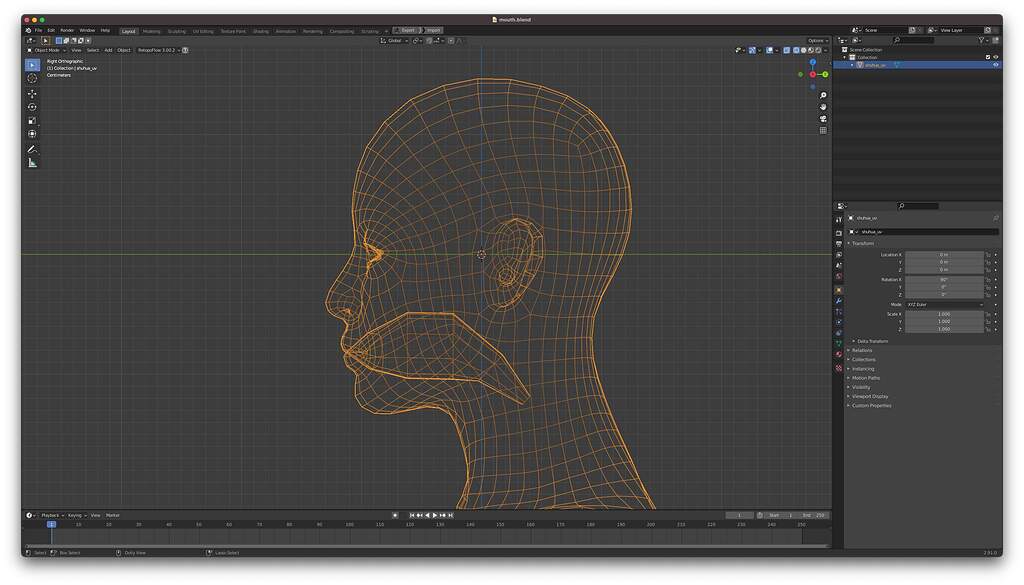Click the Toggle X-Ray icon in header
Image resolution: width=1024 pixels, height=585 pixels.
coord(786,50)
